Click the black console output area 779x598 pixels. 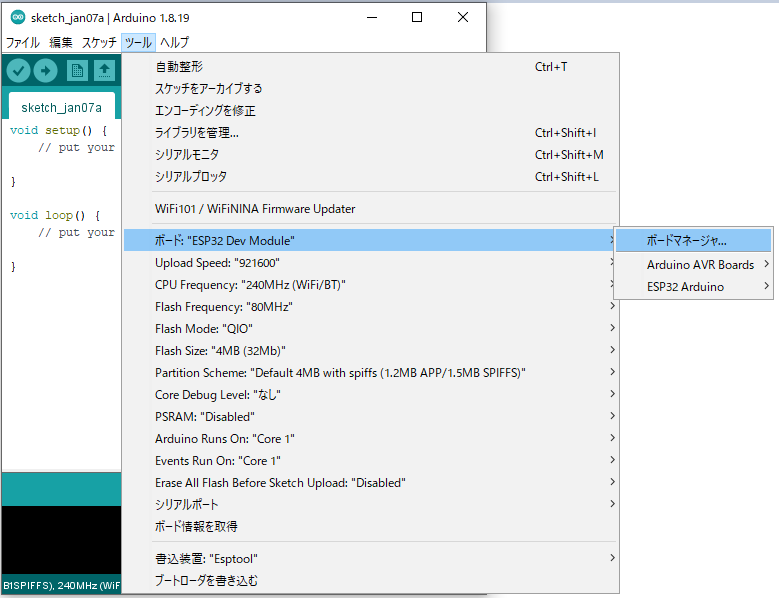point(62,540)
